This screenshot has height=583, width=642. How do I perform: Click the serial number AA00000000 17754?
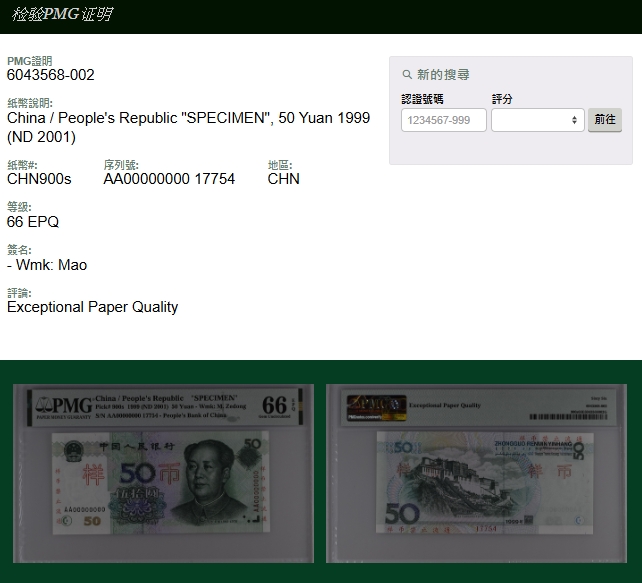point(169,179)
